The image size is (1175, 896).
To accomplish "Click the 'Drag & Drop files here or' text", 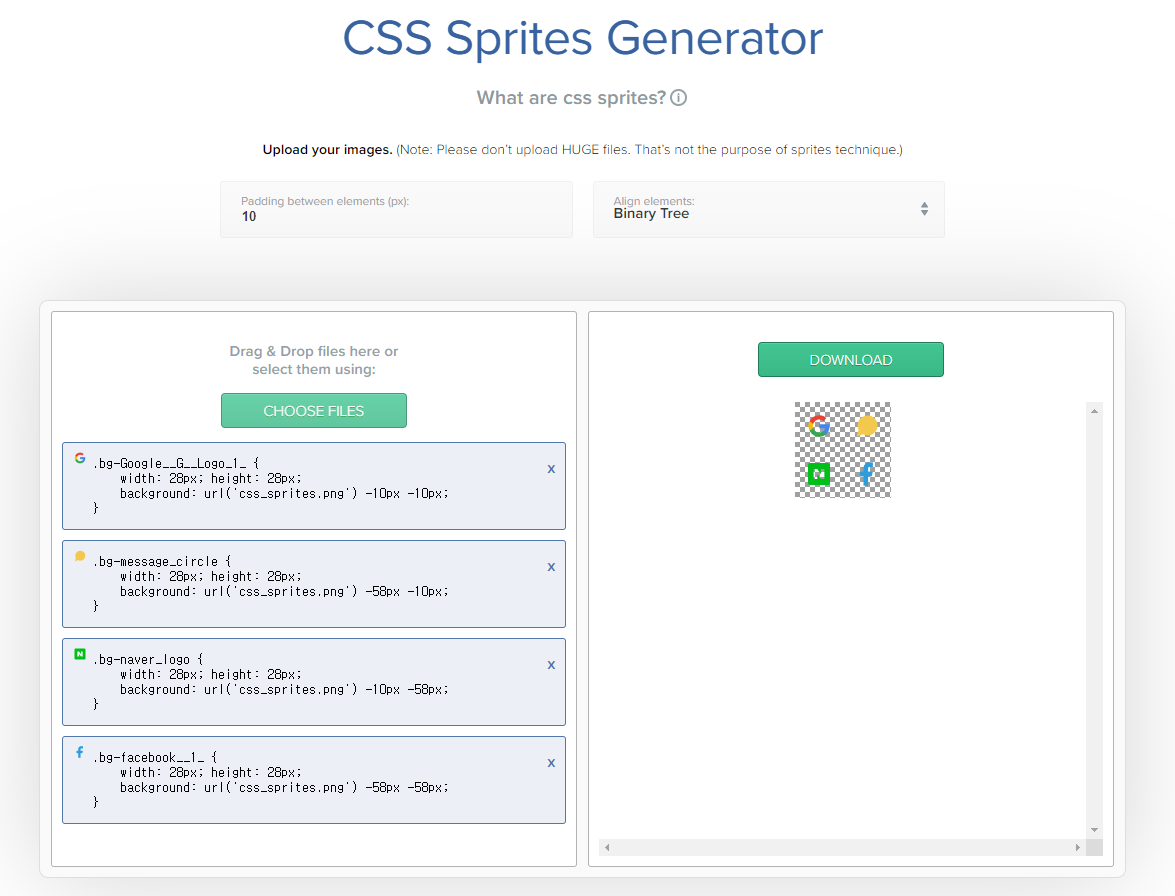I will (314, 351).
